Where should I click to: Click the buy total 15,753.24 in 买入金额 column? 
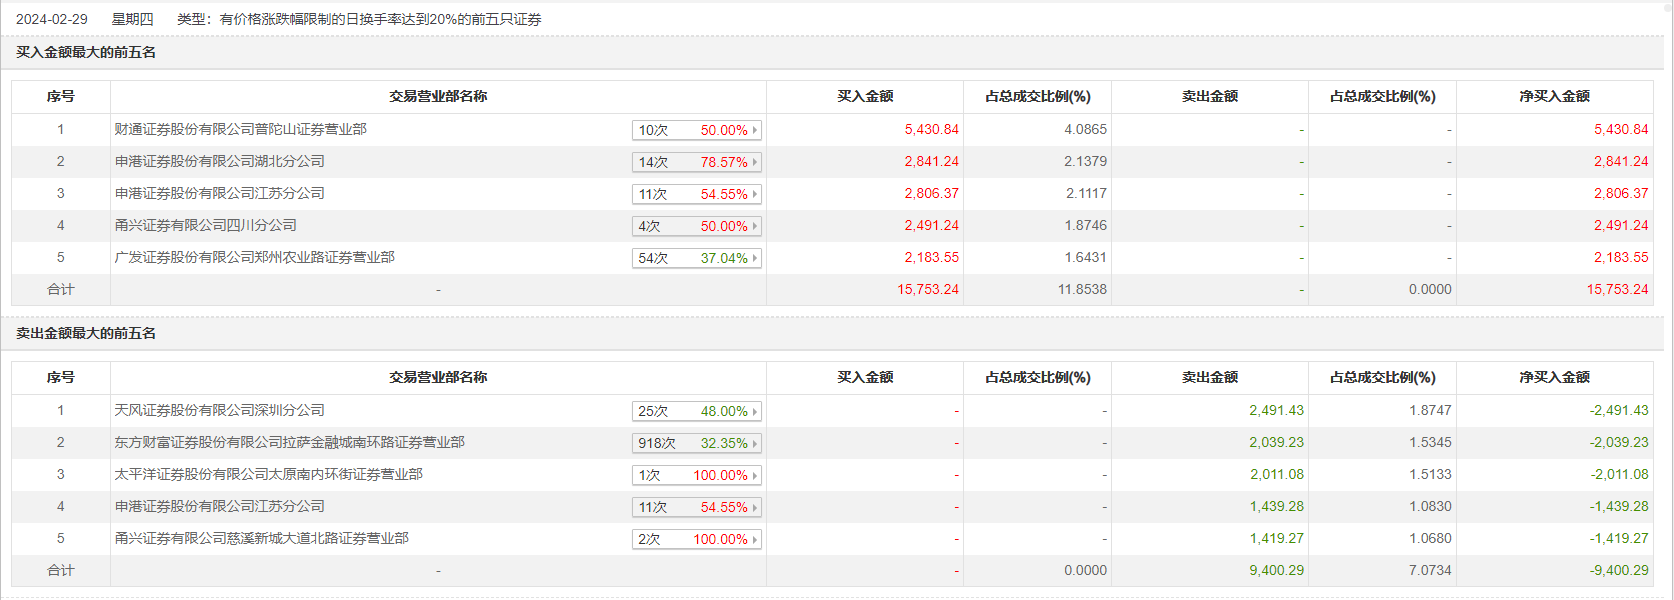[927, 289]
